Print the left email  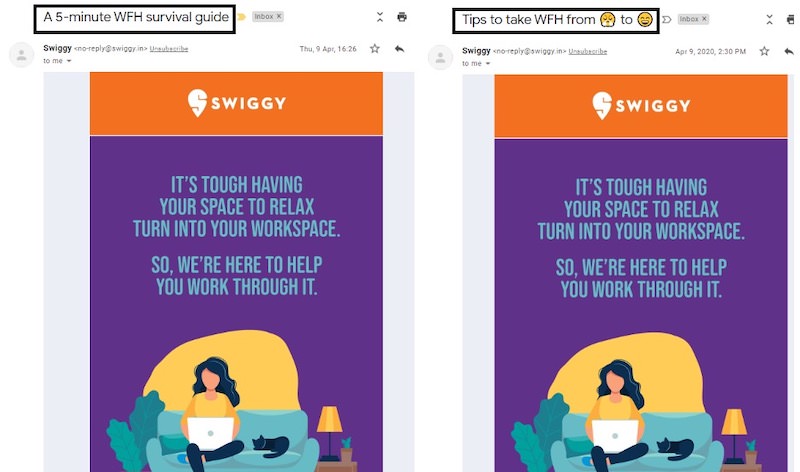click(402, 17)
